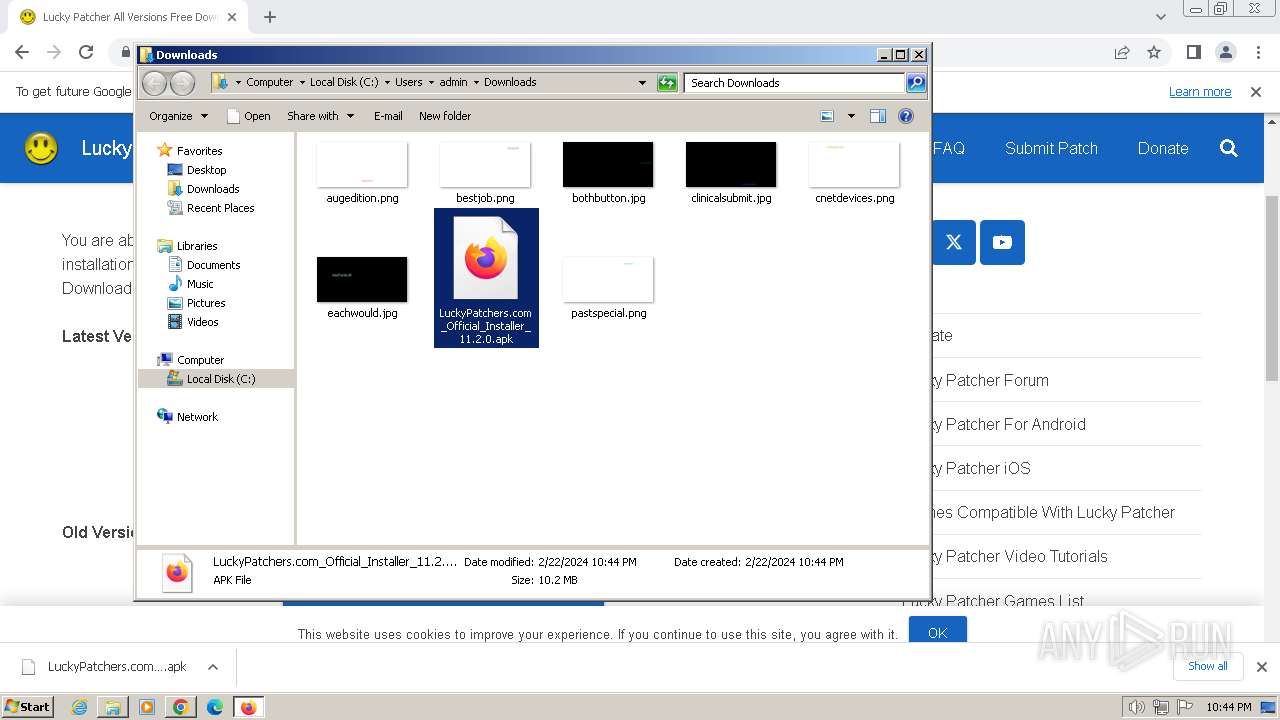
Task: Click admin in the address breadcrumb
Action: [453, 83]
